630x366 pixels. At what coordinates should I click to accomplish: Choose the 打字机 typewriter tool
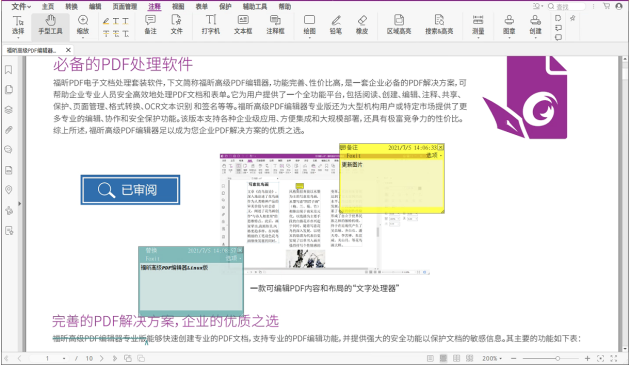click(x=211, y=25)
